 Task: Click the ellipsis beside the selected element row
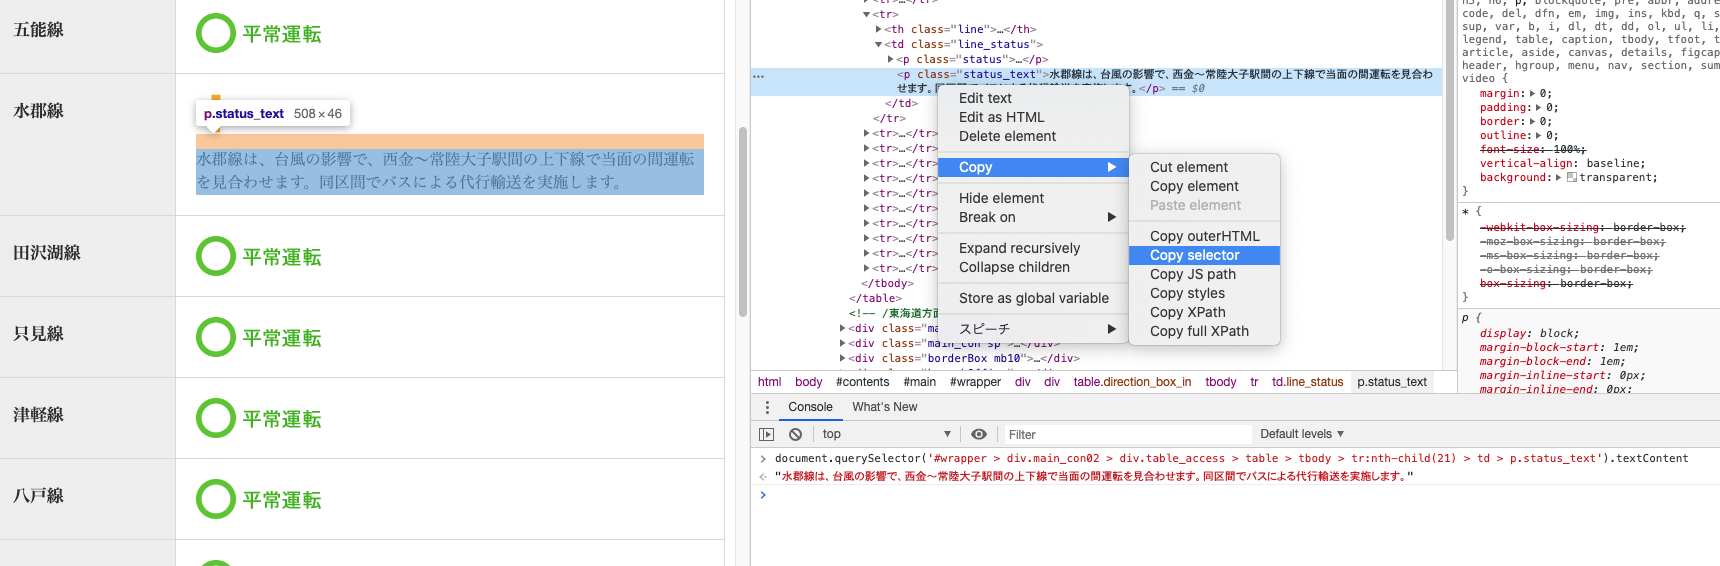pyautogui.click(x=759, y=76)
